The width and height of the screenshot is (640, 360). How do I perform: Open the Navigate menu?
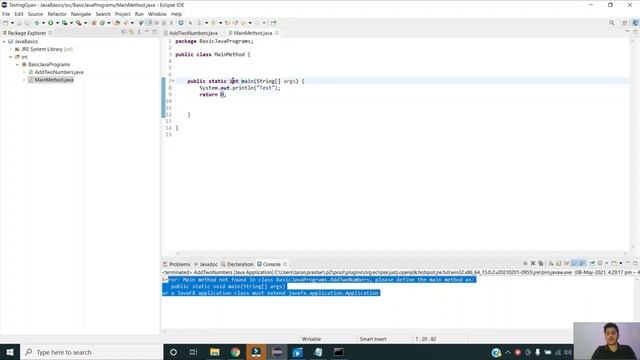(81, 14)
